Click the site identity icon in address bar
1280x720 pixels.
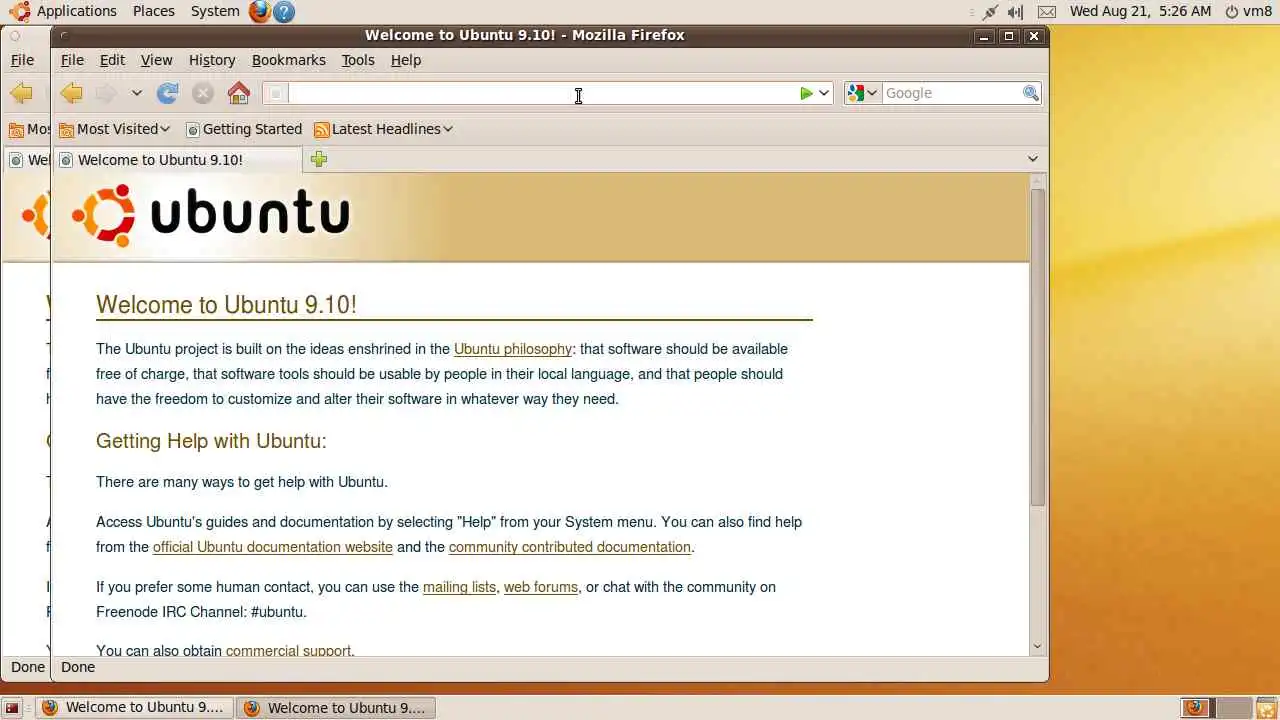coord(277,93)
